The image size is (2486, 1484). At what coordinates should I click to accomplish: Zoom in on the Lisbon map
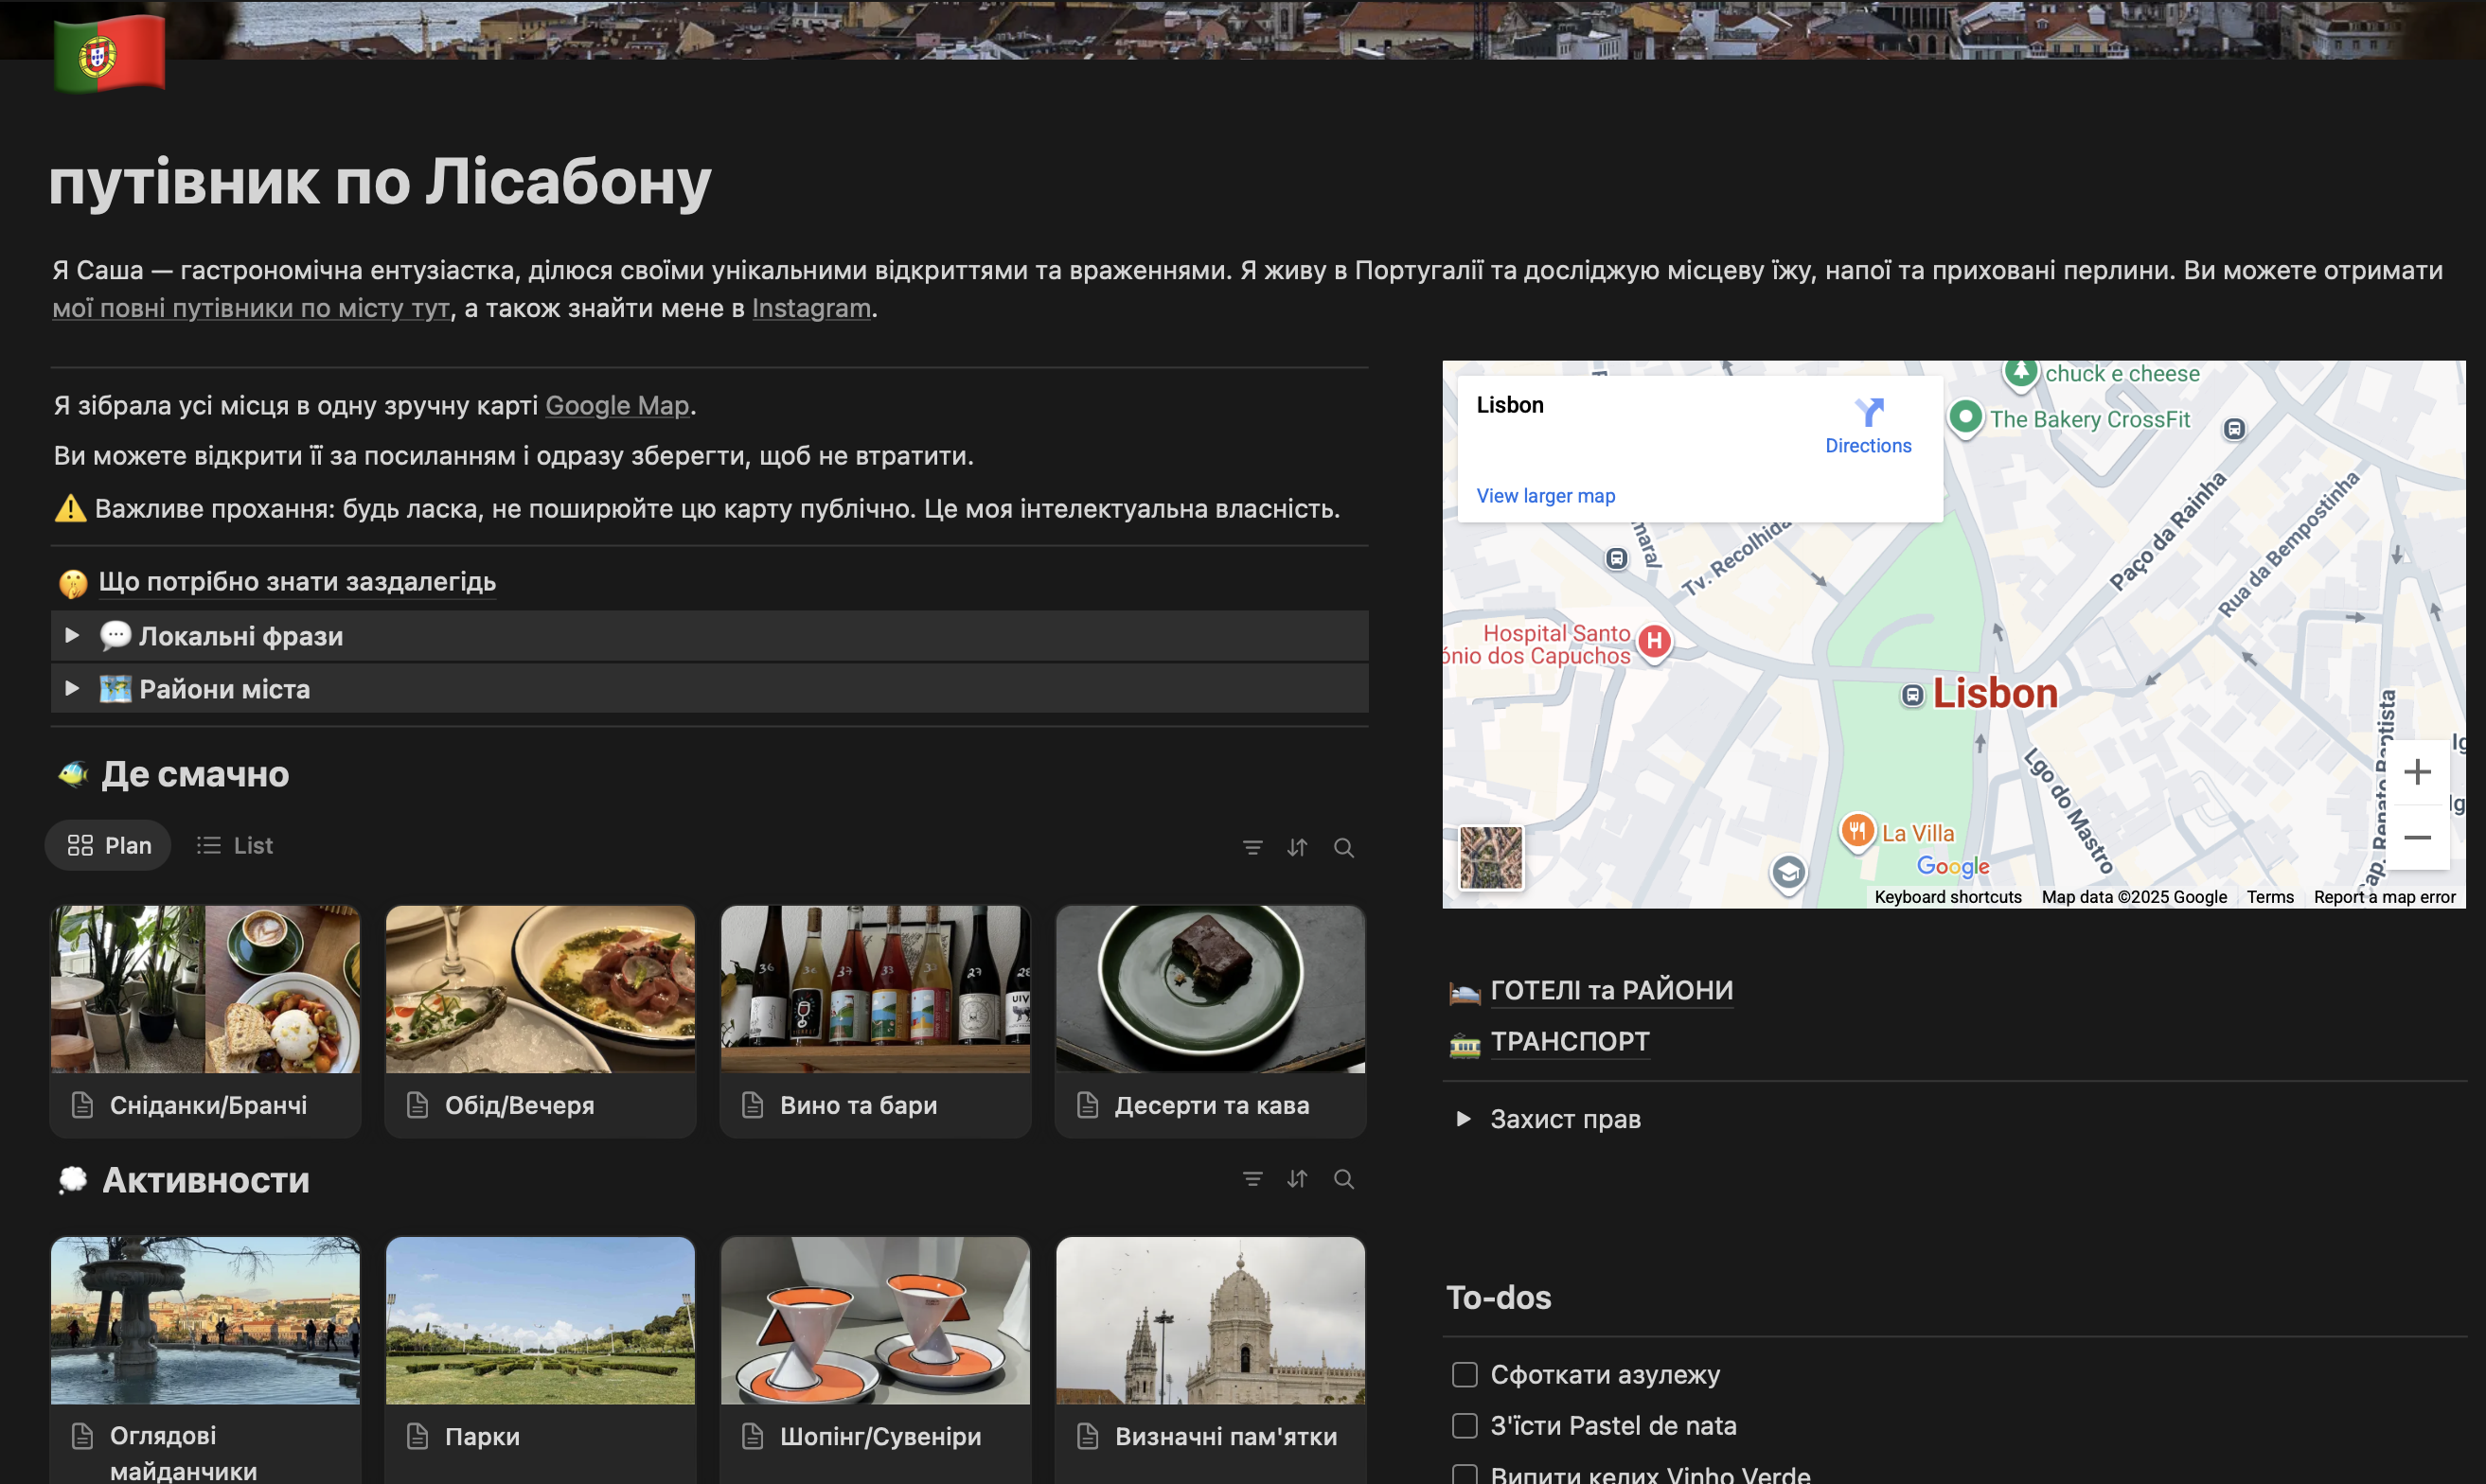click(2416, 772)
